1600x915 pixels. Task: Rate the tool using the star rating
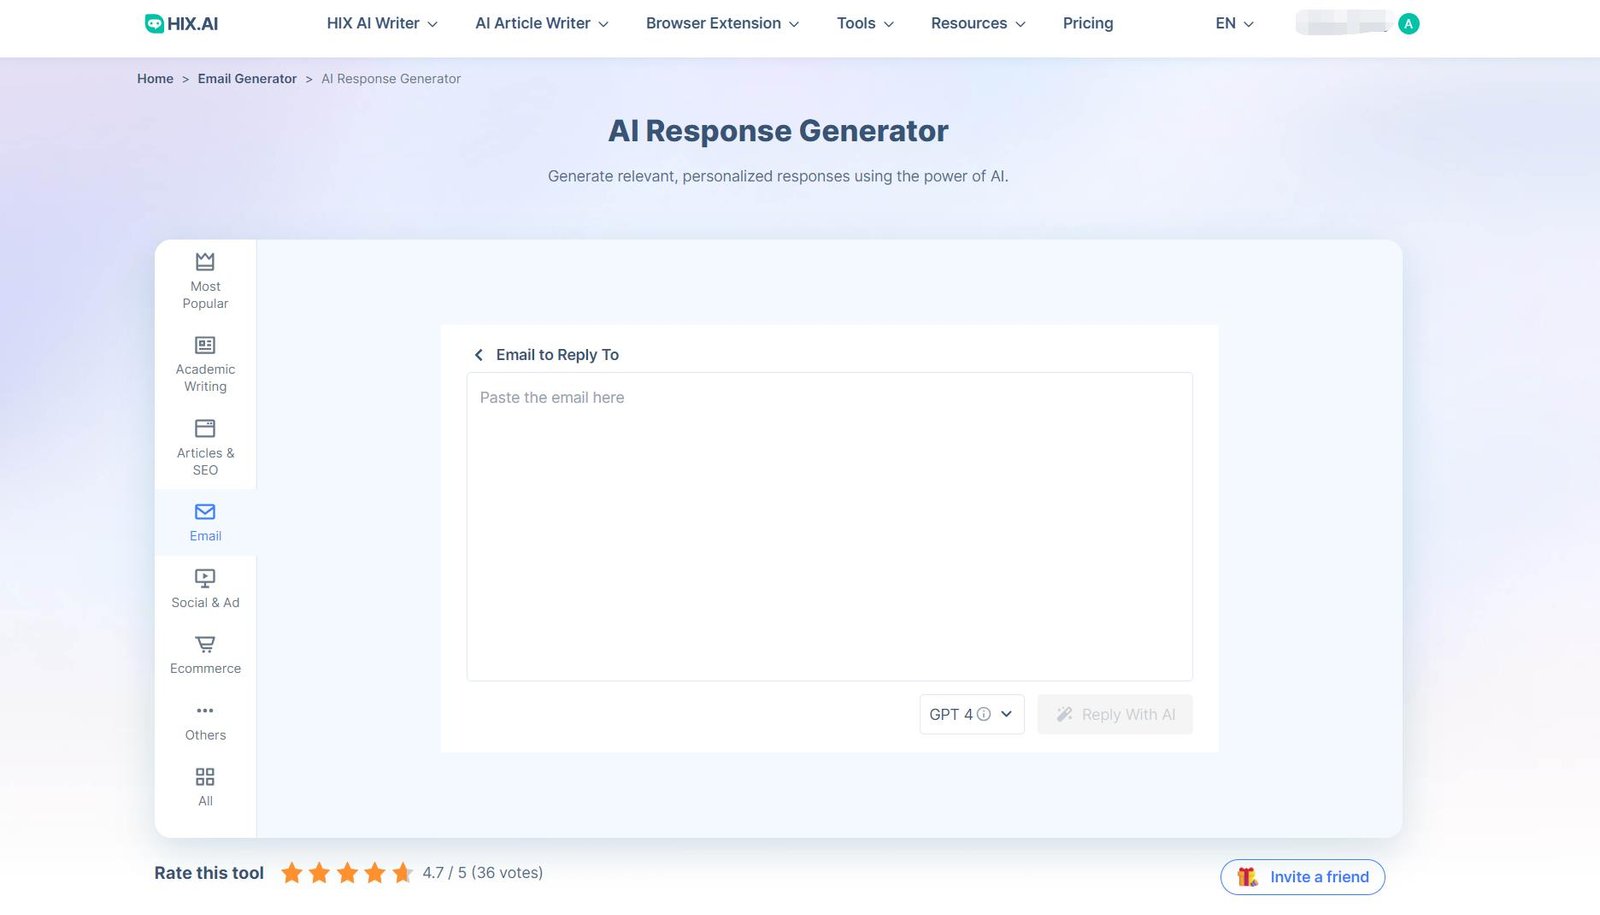tap(347, 872)
